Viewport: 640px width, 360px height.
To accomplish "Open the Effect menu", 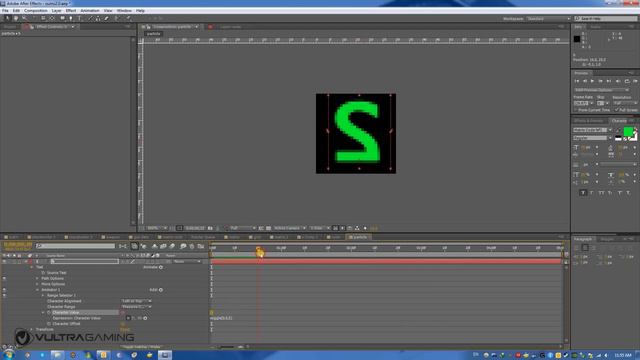I will (x=71, y=11).
